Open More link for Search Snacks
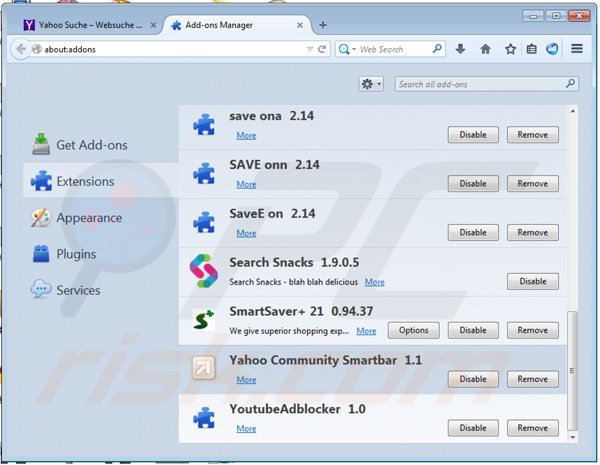This screenshot has height=465, width=600. (374, 282)
